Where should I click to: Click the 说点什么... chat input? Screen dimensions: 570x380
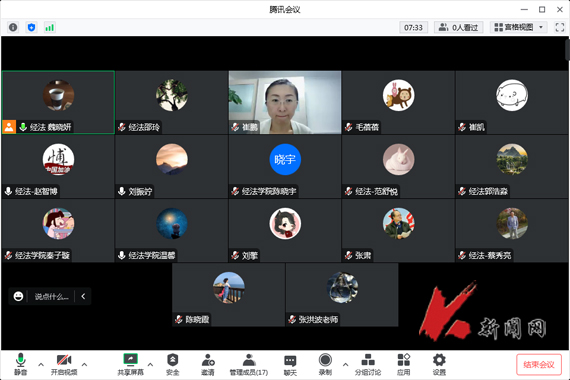click(52, 296)
